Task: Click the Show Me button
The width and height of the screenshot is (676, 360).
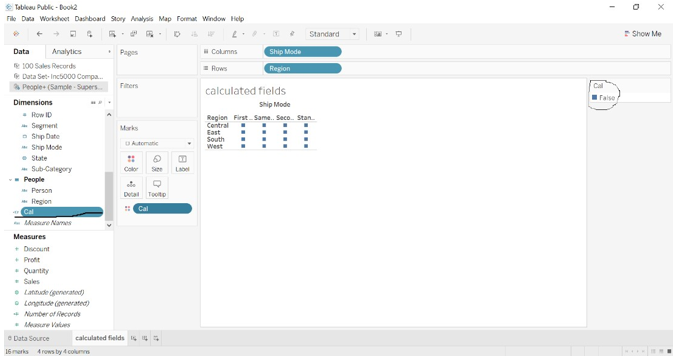Action: click(x=642, y=34)
